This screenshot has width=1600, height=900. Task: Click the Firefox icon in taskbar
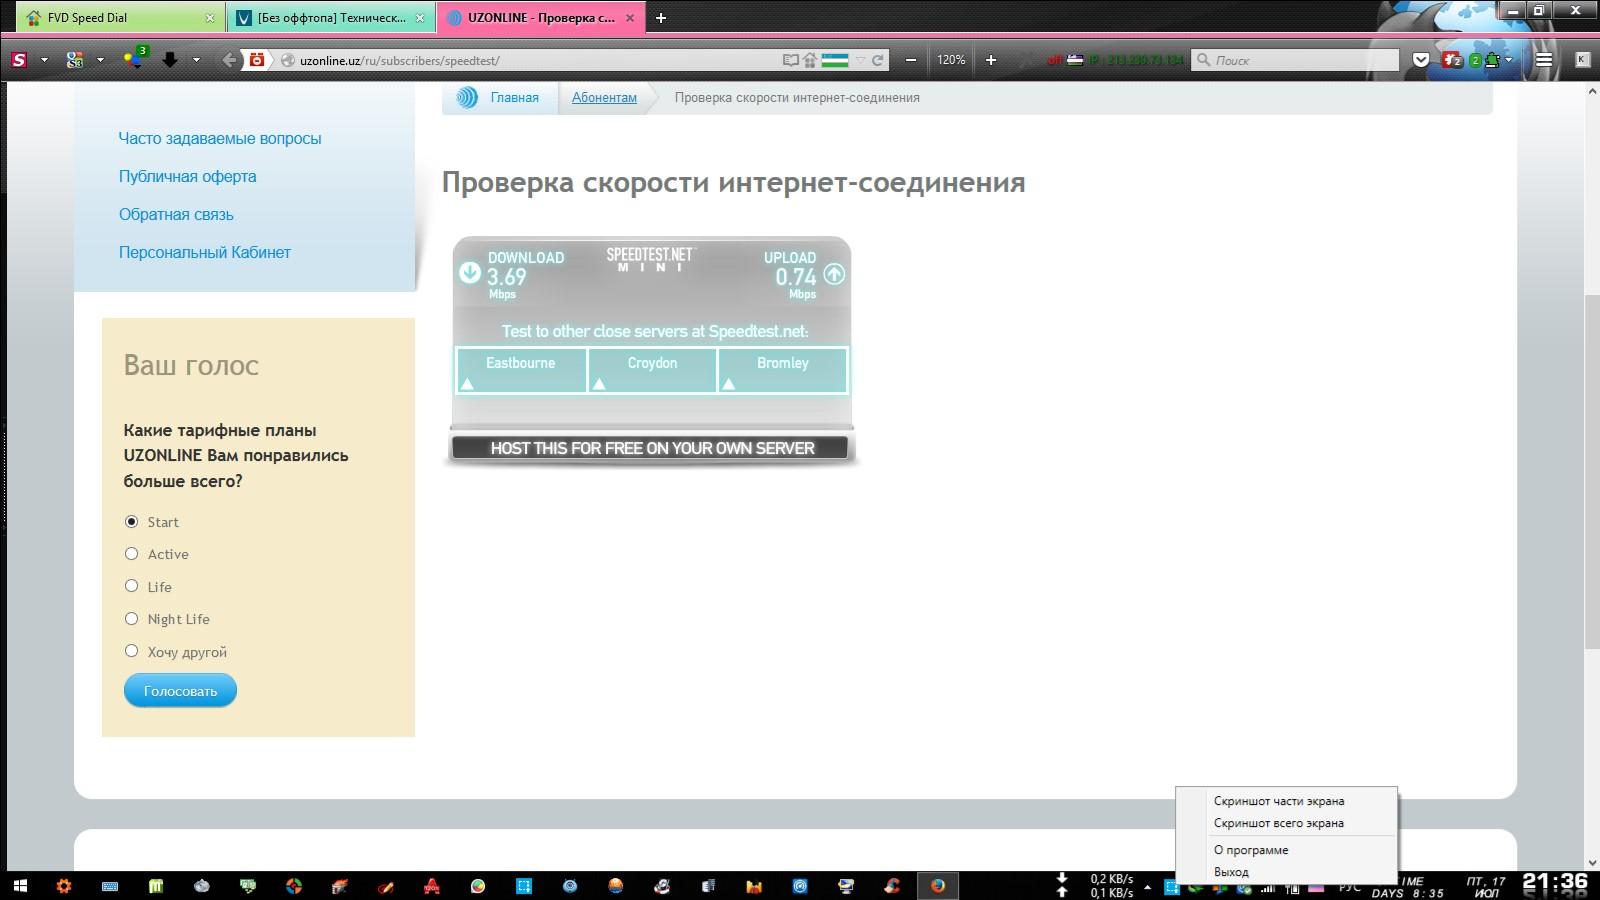938,886
